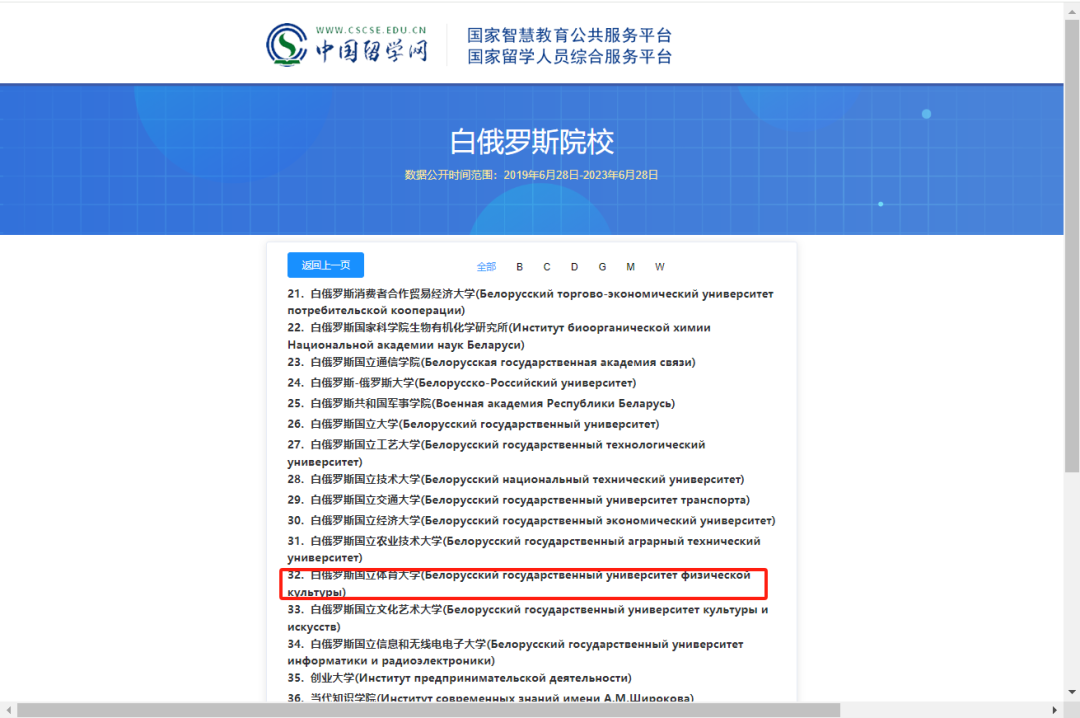Viewport: 1080px width, 718px height.
Task: Filter the school list by letter W
Action: [660, 267]
